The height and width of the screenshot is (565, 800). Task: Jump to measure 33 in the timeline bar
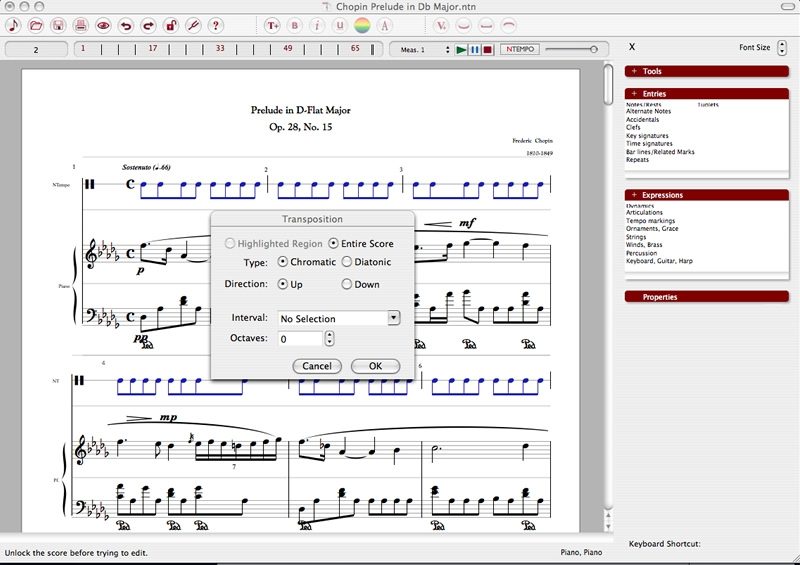pos(220,48)
